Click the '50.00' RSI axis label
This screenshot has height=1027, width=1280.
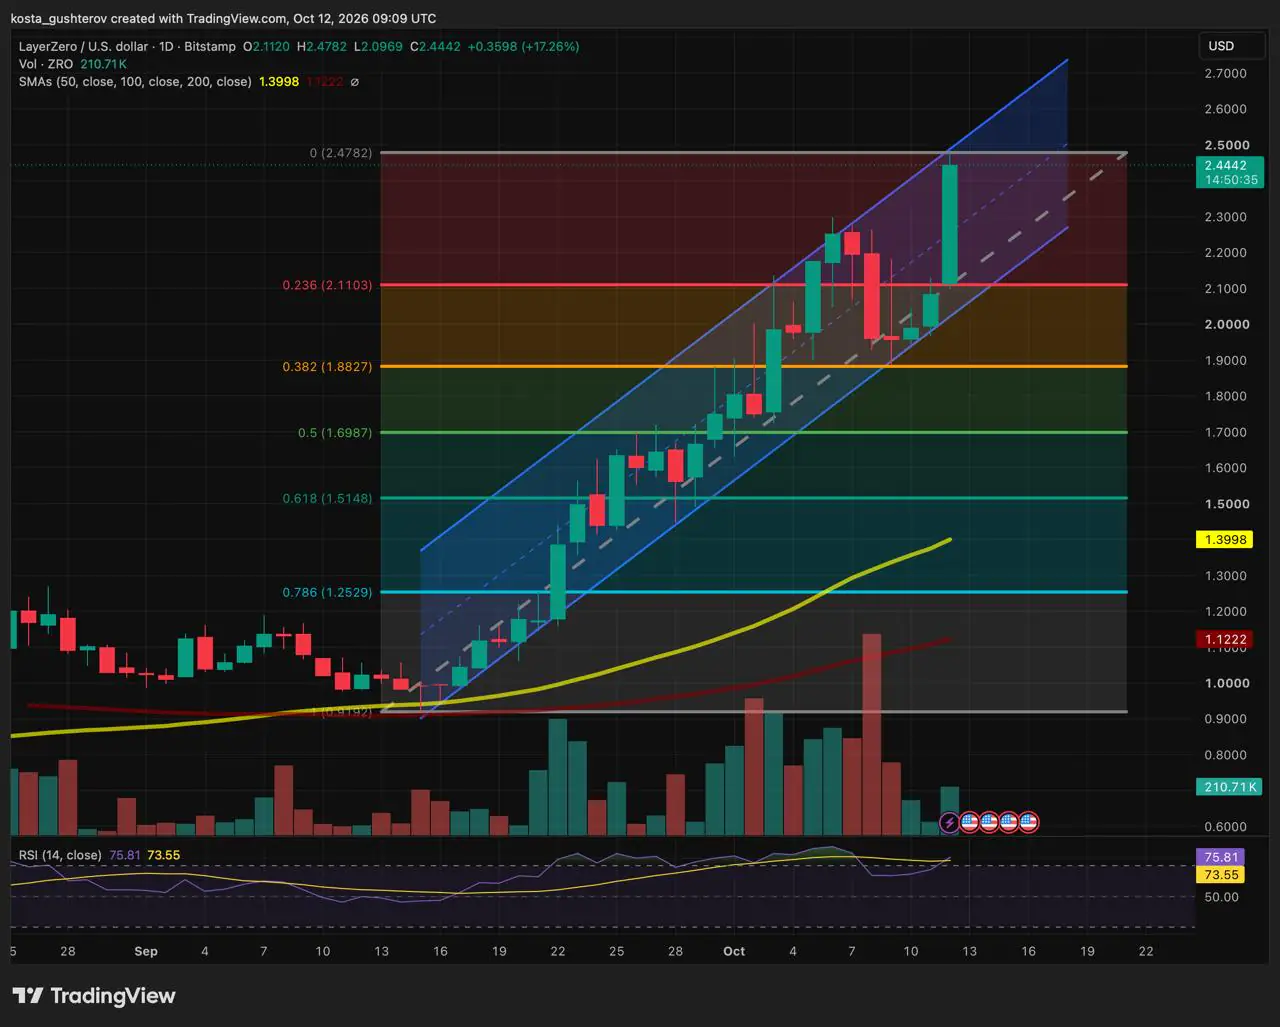[x=1221, y=897]
